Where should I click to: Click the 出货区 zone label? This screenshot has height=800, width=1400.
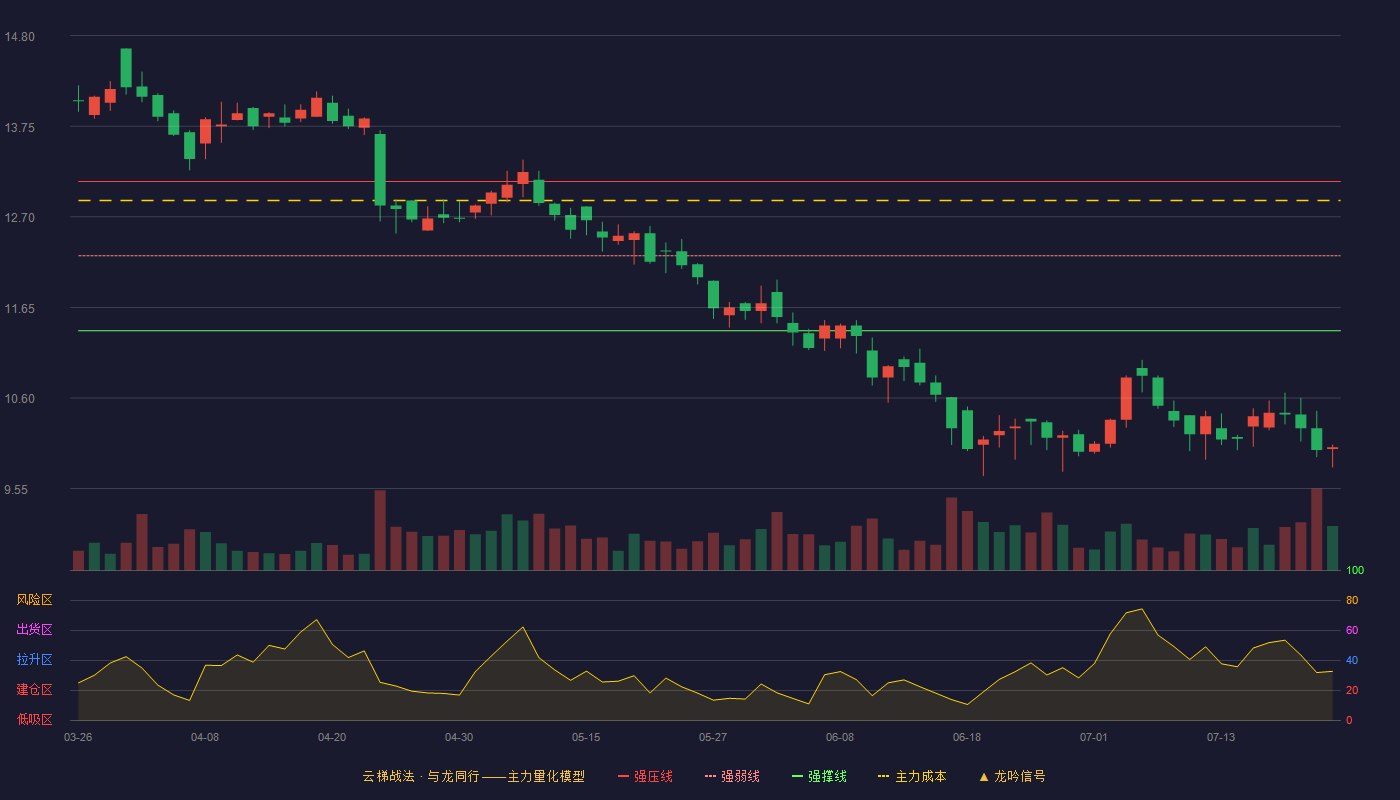34,630
